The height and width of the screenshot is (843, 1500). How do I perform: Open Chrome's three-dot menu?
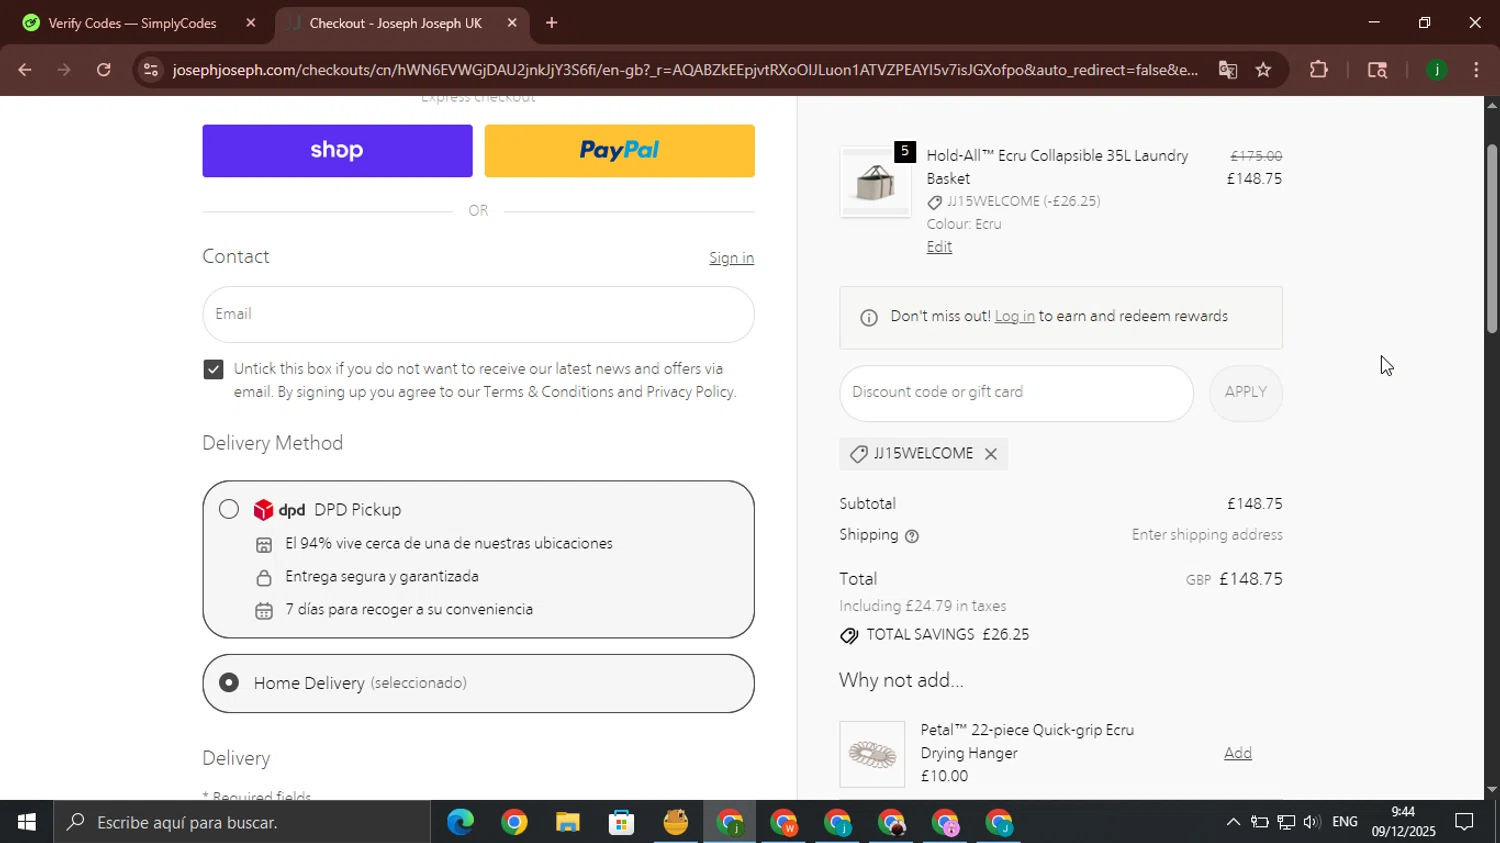pyautogui.click(x=1476, y=70)
